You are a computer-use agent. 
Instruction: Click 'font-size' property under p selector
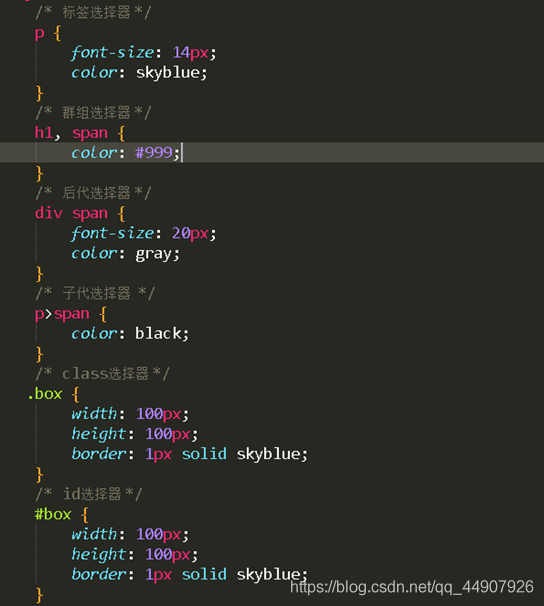click(113, 53)
